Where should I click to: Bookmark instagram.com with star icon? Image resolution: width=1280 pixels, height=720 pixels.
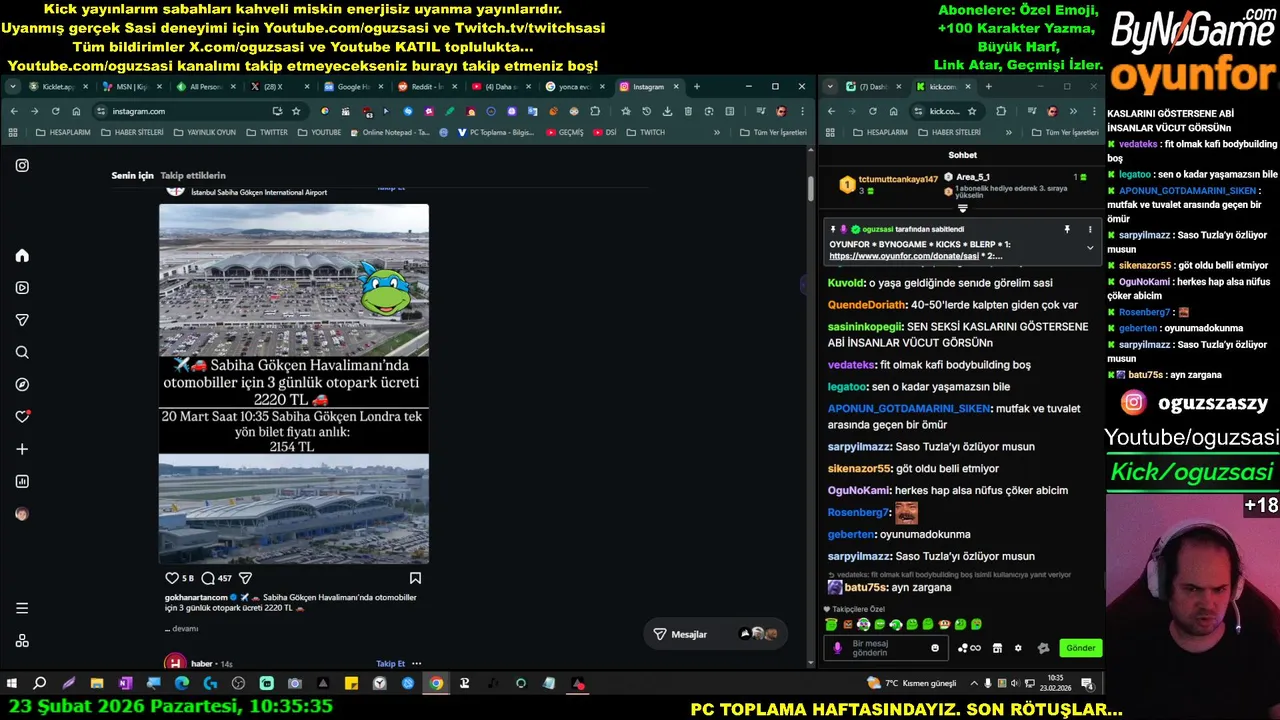tap(296, 111)
